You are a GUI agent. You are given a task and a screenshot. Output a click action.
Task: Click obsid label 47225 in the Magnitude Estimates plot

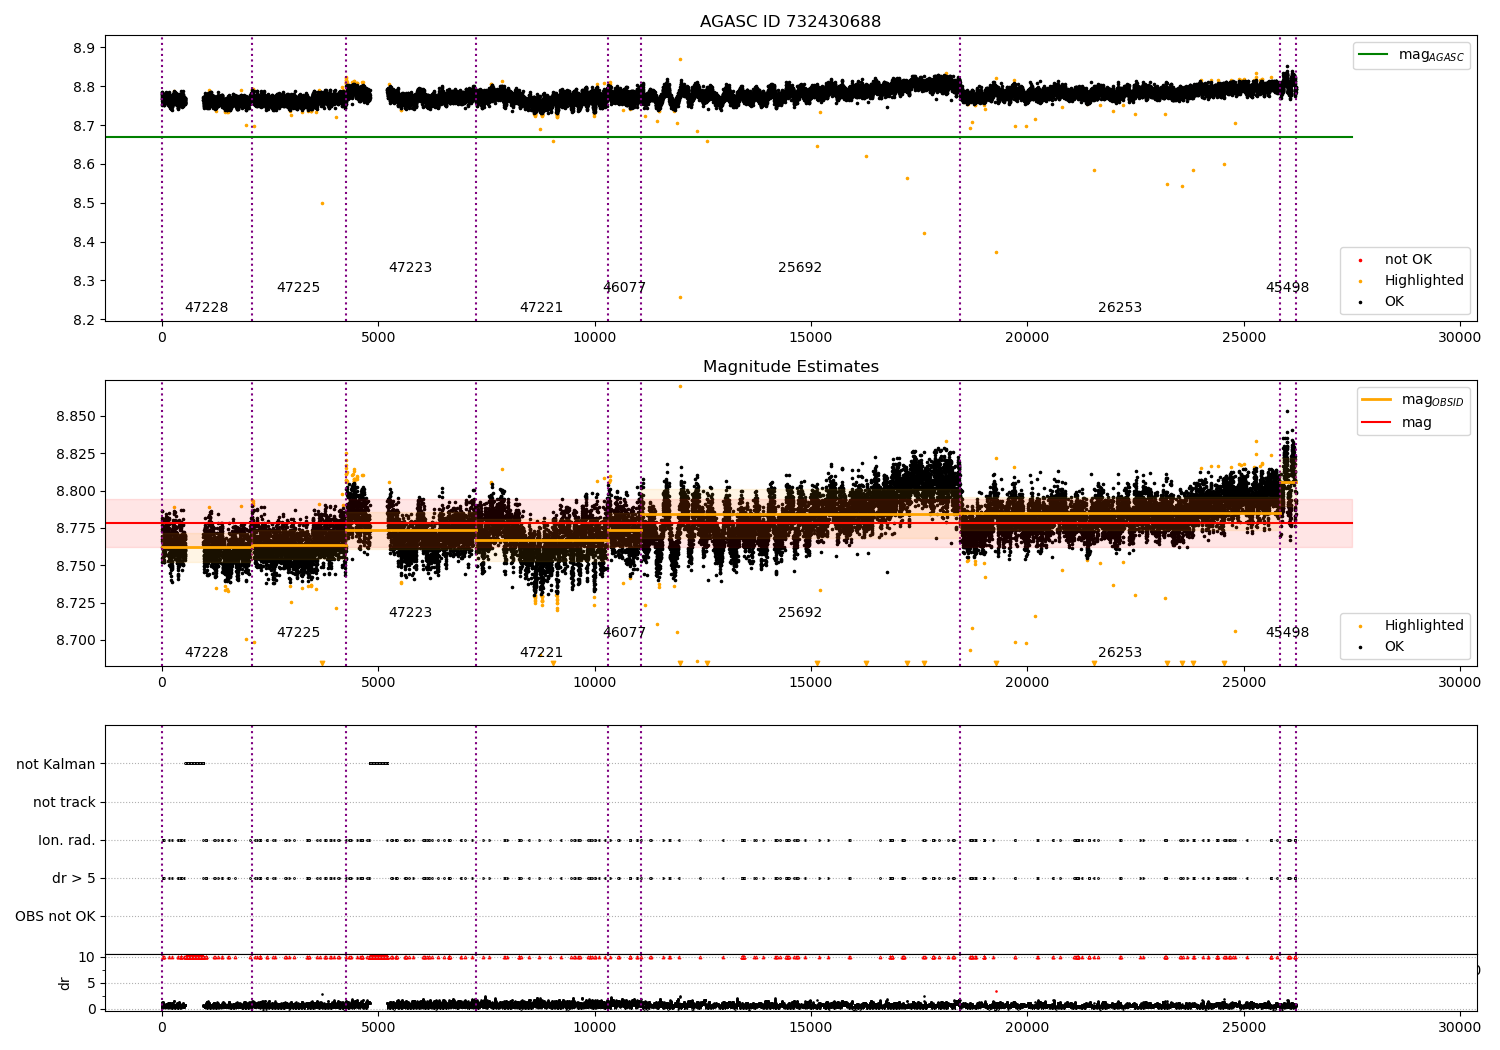click(298, 633)
